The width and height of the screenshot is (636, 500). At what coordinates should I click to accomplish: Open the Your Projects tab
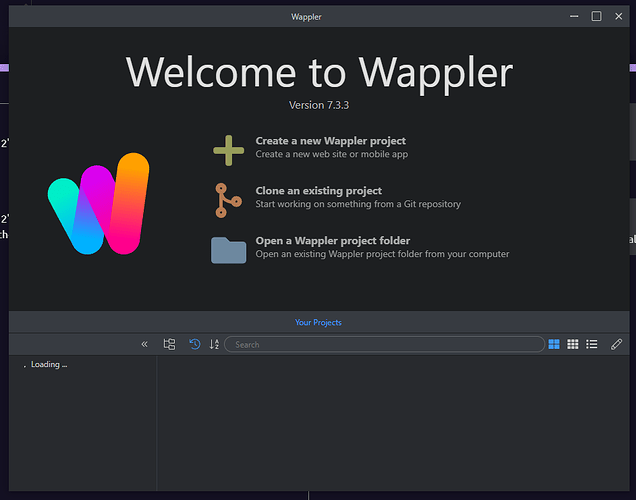pos(318,322)
